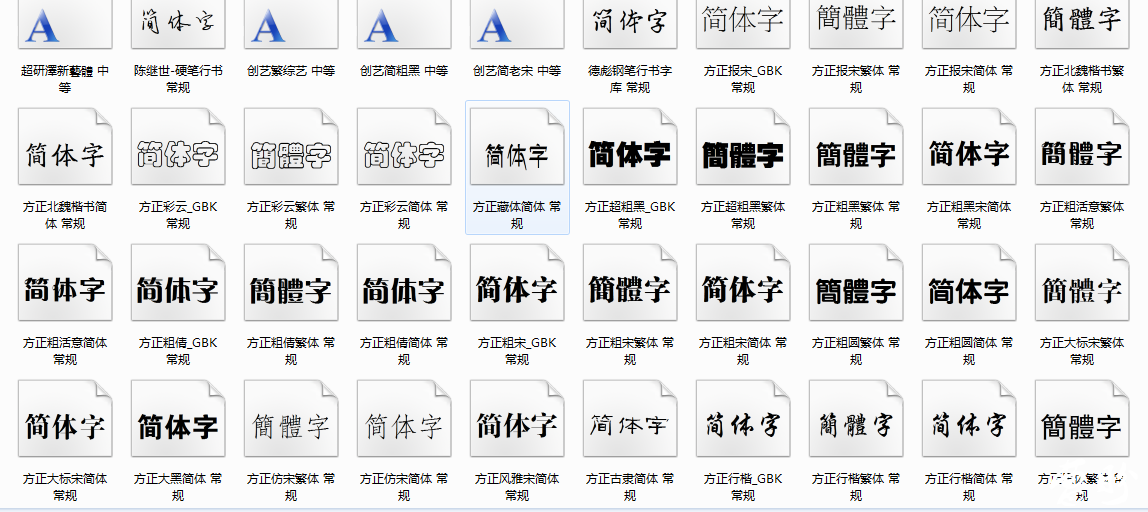Click the 方正行楷_GBK font preview thumbnail
This screenshot has width=1148, height=512.
743,418
